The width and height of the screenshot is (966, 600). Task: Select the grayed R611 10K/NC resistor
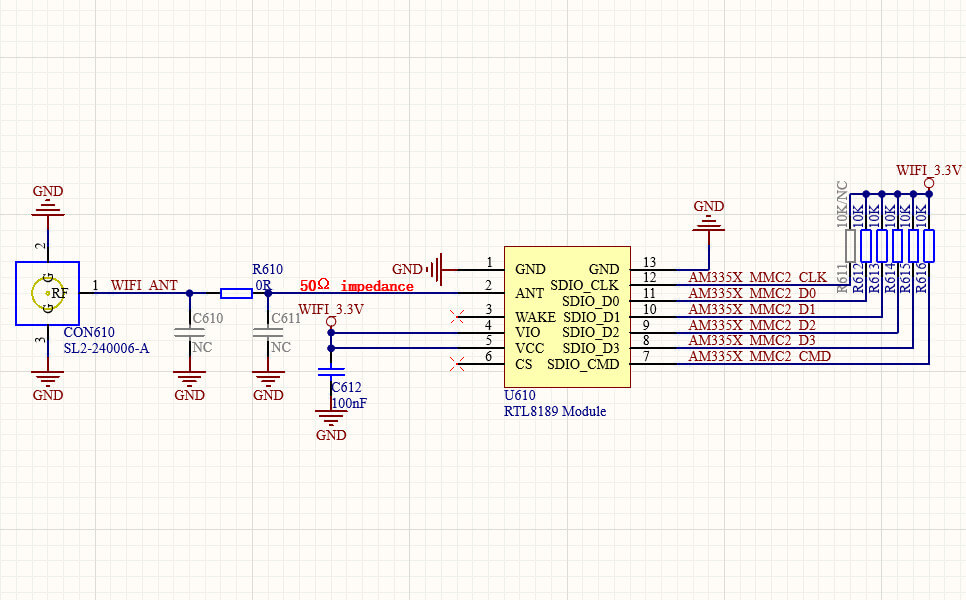(x=850, y=246)
